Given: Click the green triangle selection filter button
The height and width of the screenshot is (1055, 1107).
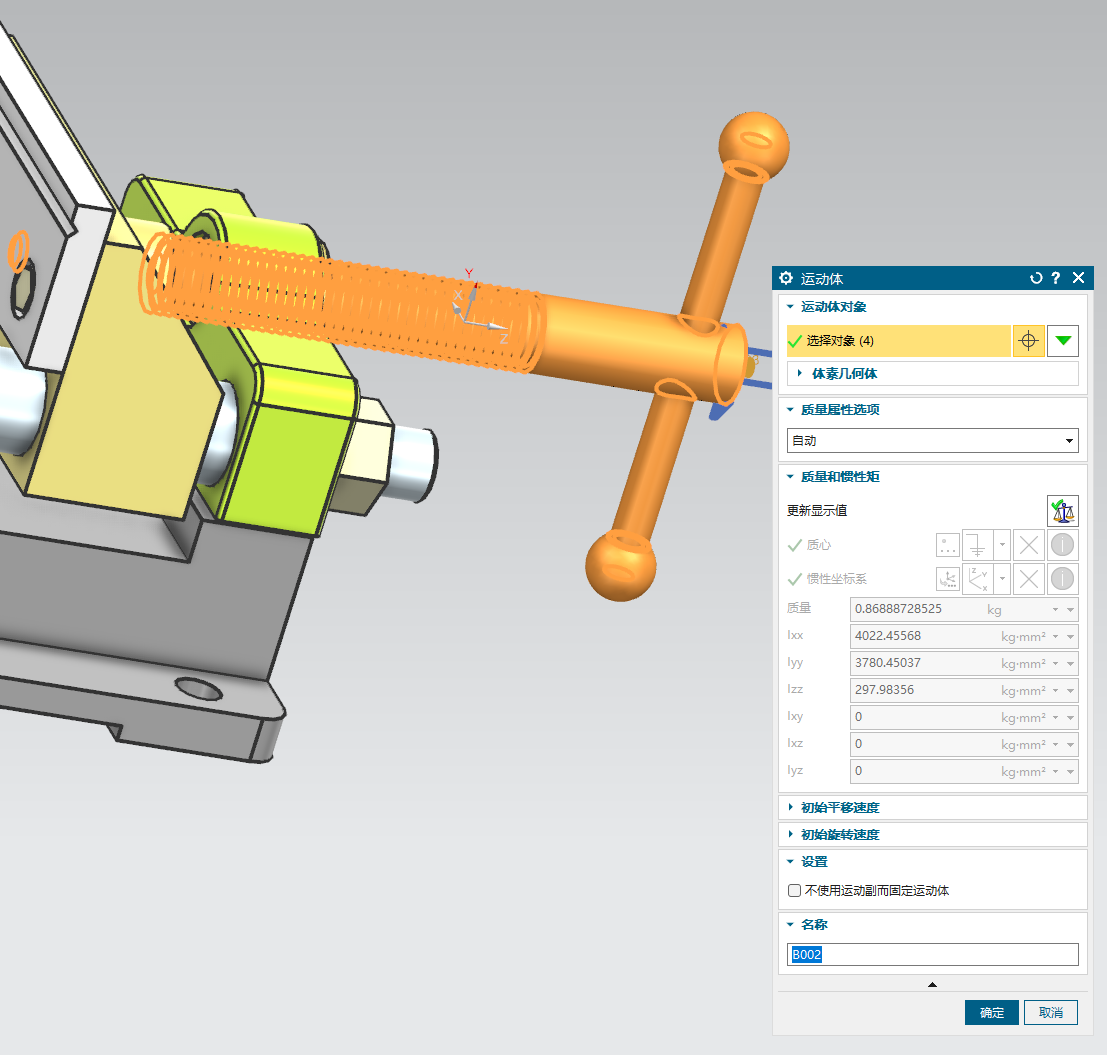Looking at the screenshot, I should [1062, 341].
